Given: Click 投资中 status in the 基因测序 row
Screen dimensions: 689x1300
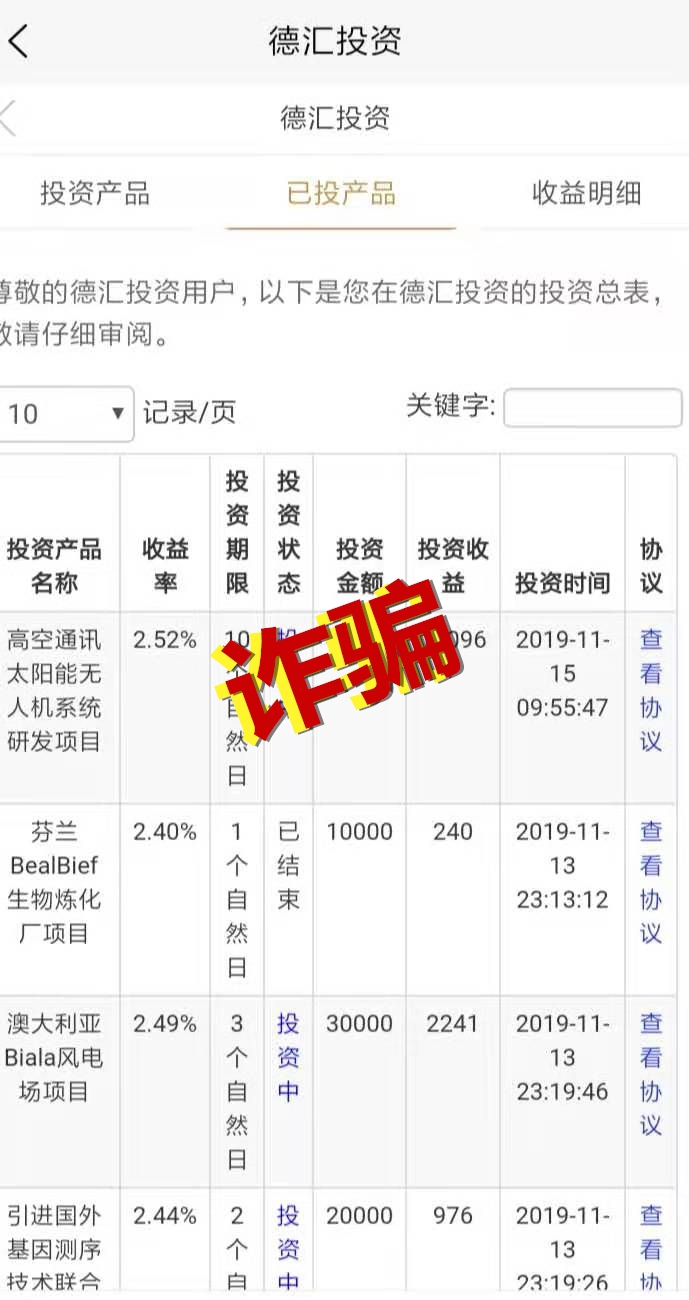Looking at the screenshot, I should click(288, 1249).
